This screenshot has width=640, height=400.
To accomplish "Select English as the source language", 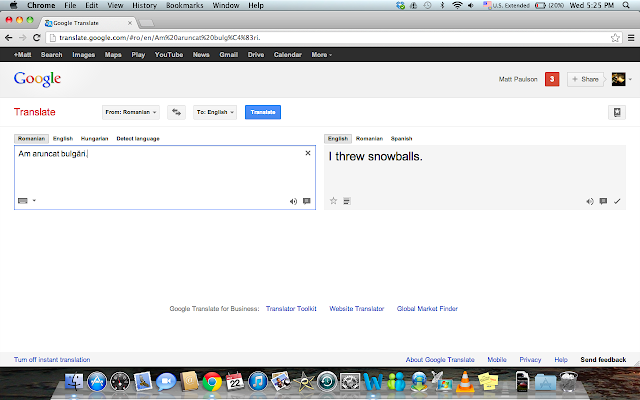I will point(63,139).
